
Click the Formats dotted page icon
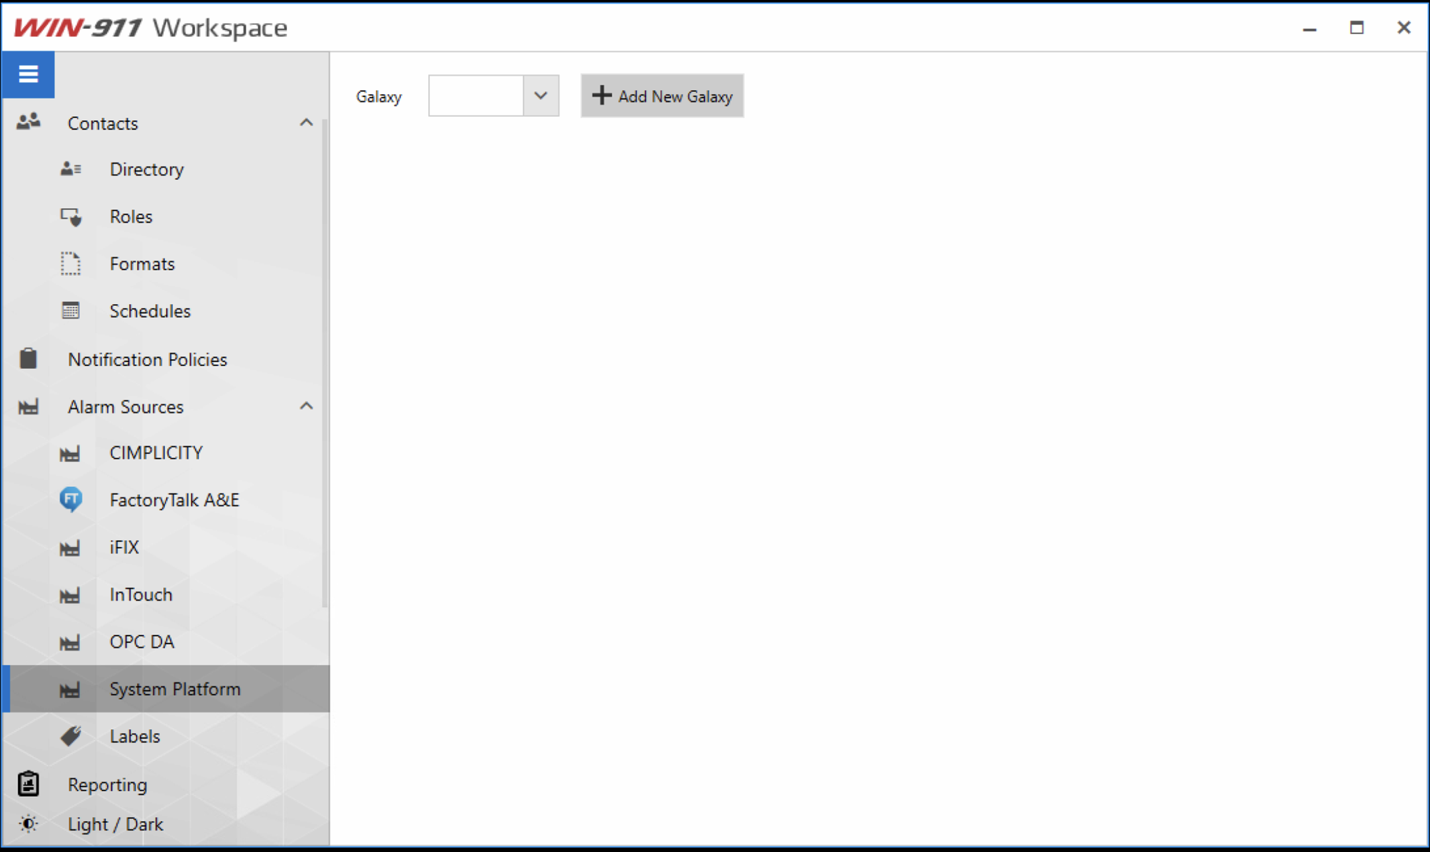(x=71, y=264)
